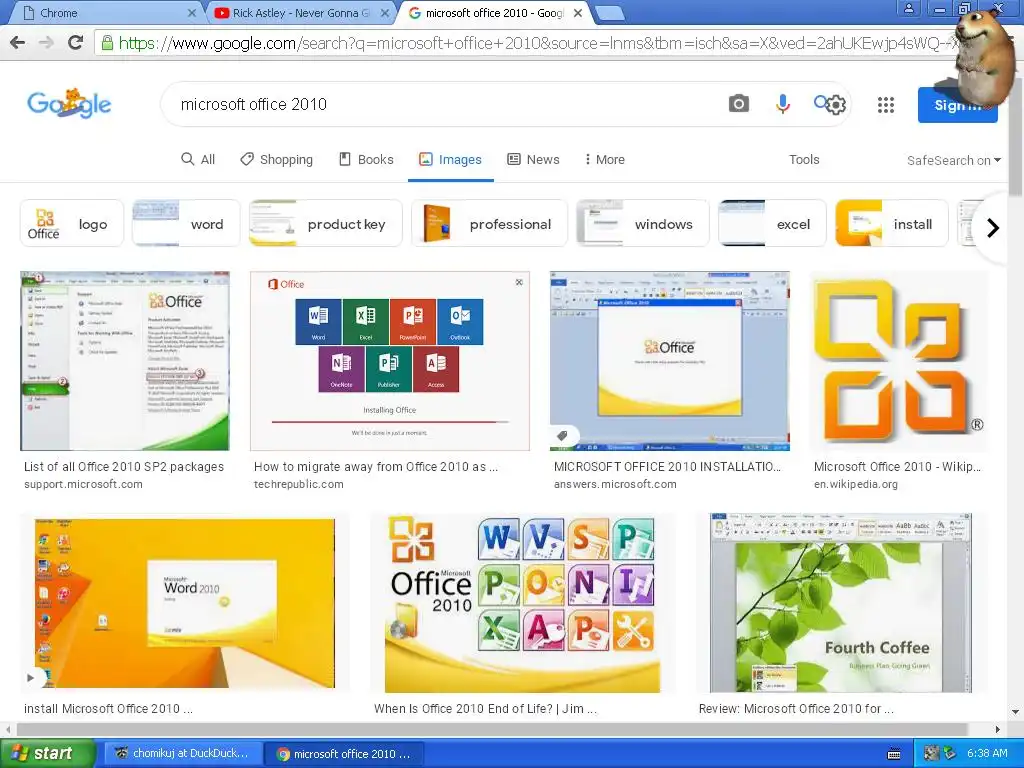Screen dimensions: 1024x768
Task: Click How to migrate away from Office 2010 link
Action: pyautogui.click(x=376, y=466)
